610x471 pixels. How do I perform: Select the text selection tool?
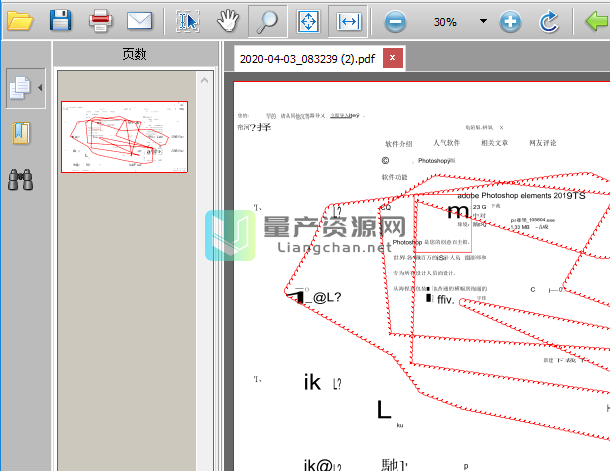(188, 21)
